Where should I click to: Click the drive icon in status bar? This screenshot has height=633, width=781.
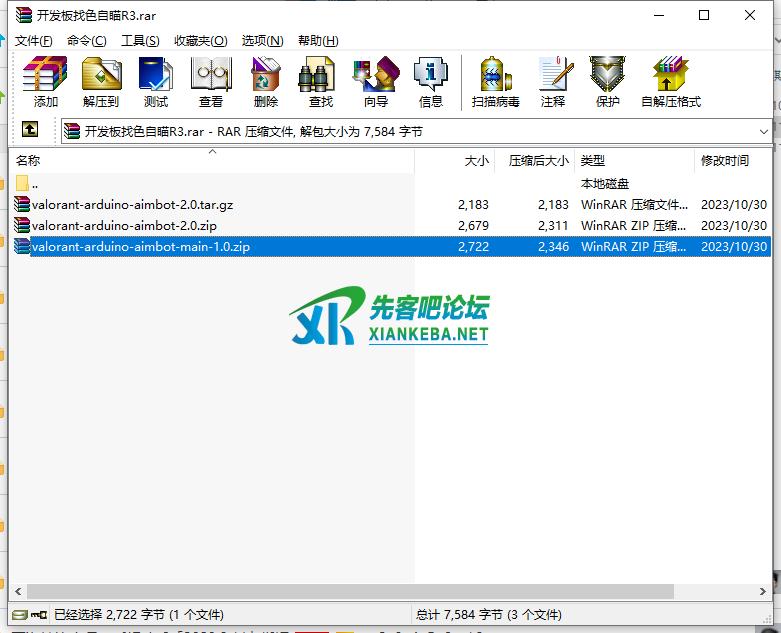point(20,615)
